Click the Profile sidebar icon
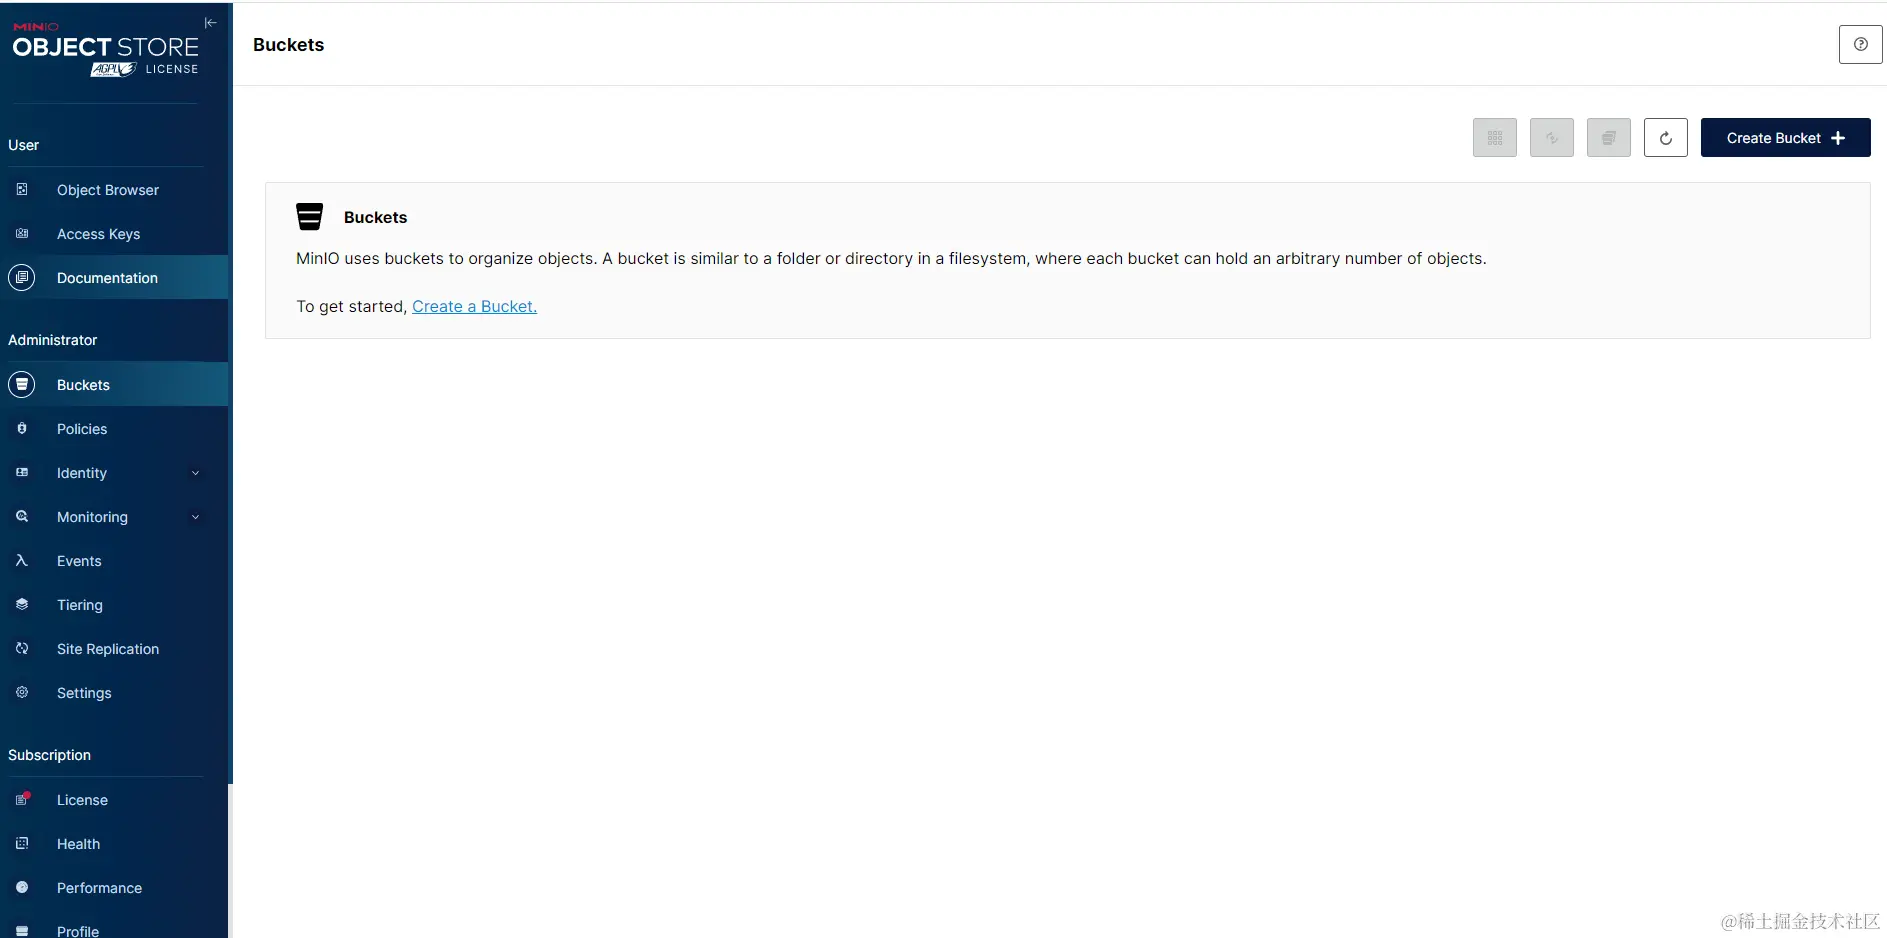This screenshot has width=1887, height=938. (22, 930)
